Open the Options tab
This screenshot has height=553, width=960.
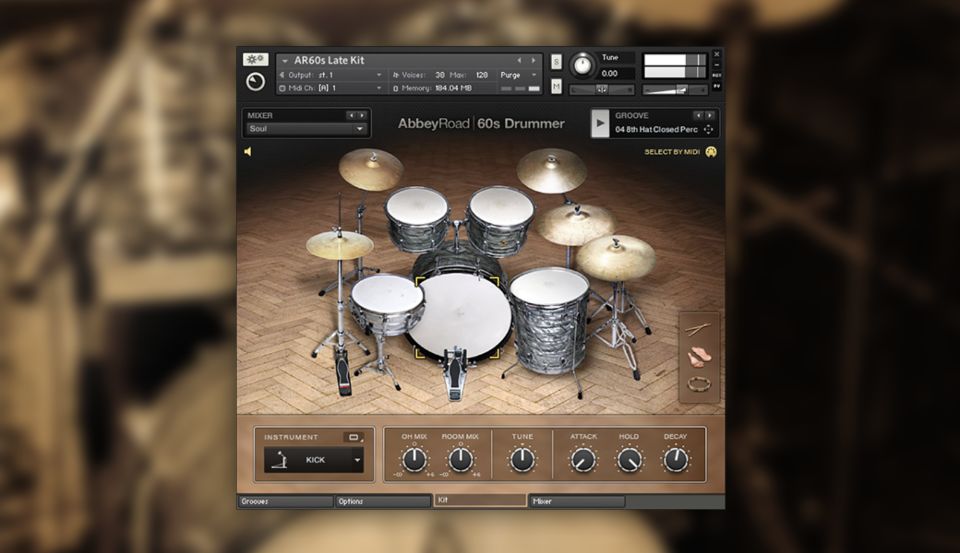coord(381,501)
